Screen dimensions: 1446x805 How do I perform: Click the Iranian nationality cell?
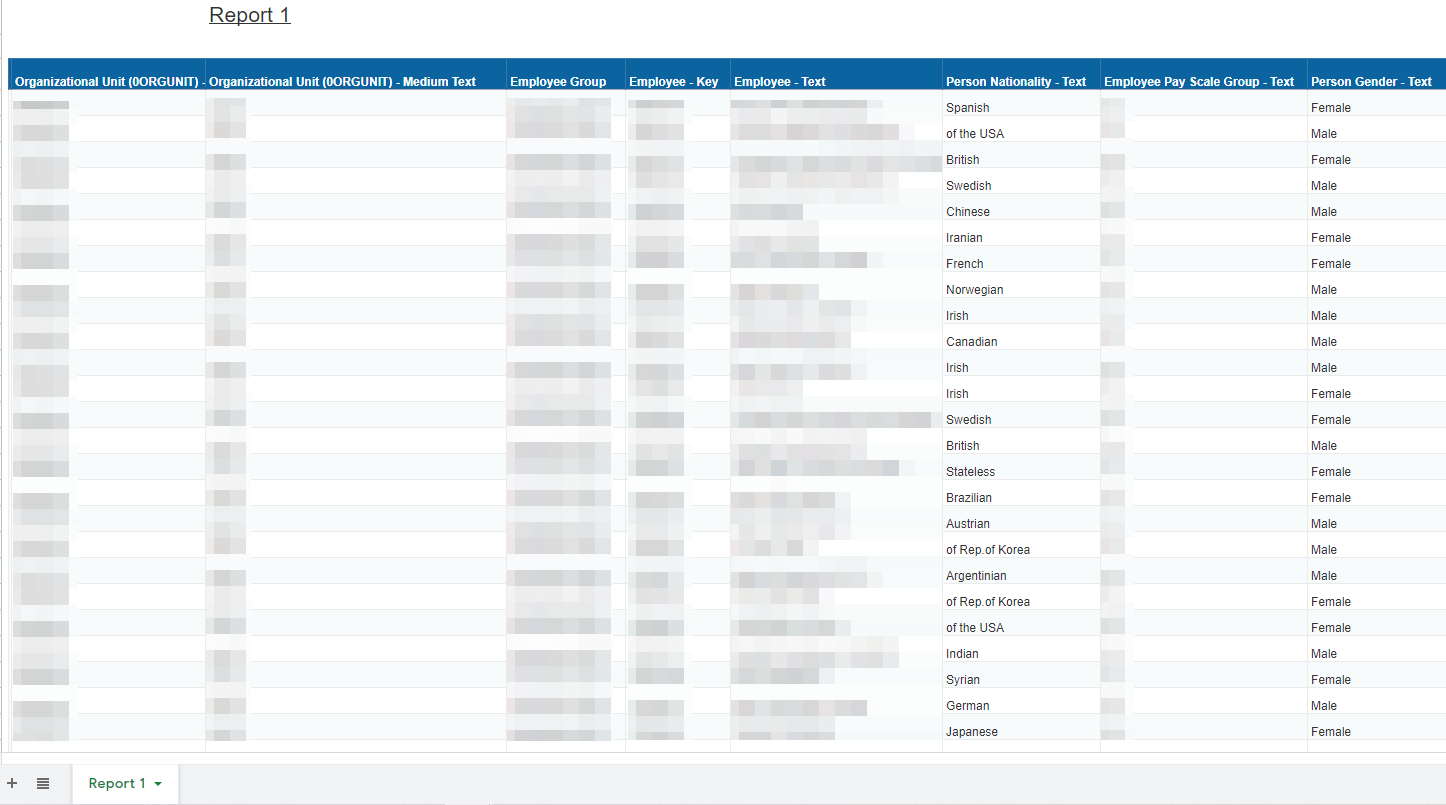(x=964, y=238)
